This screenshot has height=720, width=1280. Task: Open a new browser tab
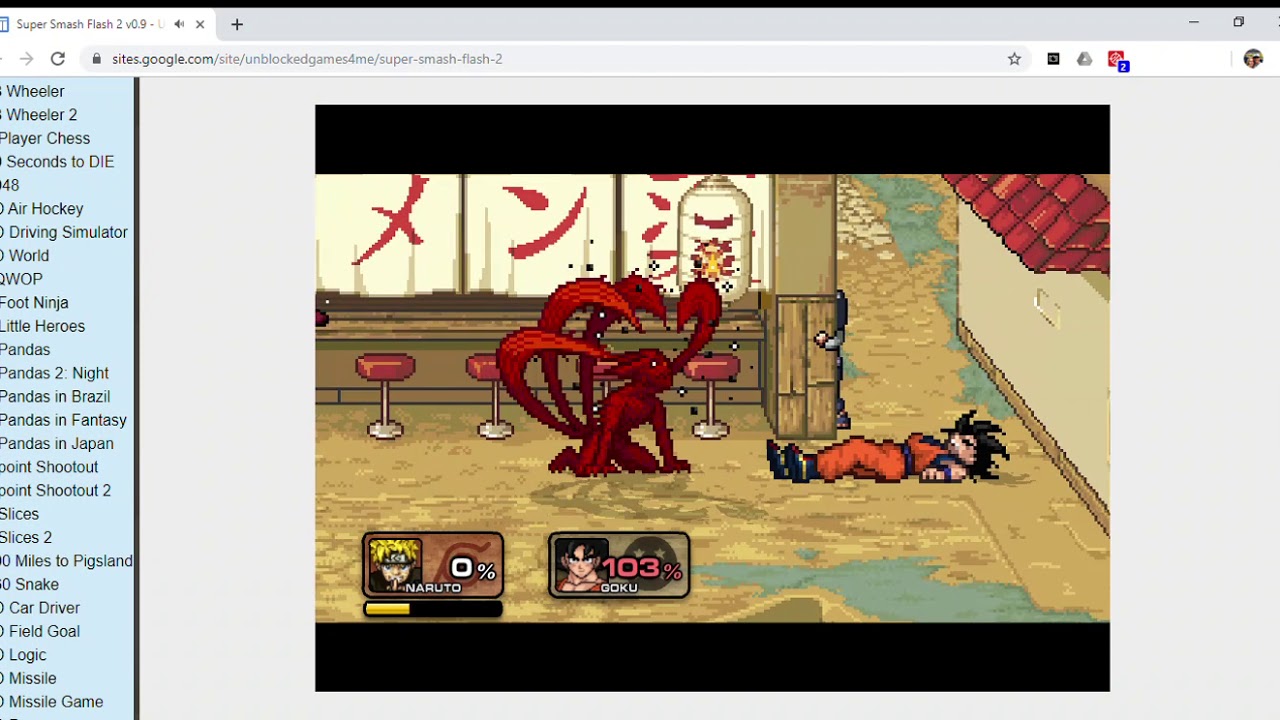(237, 24)
